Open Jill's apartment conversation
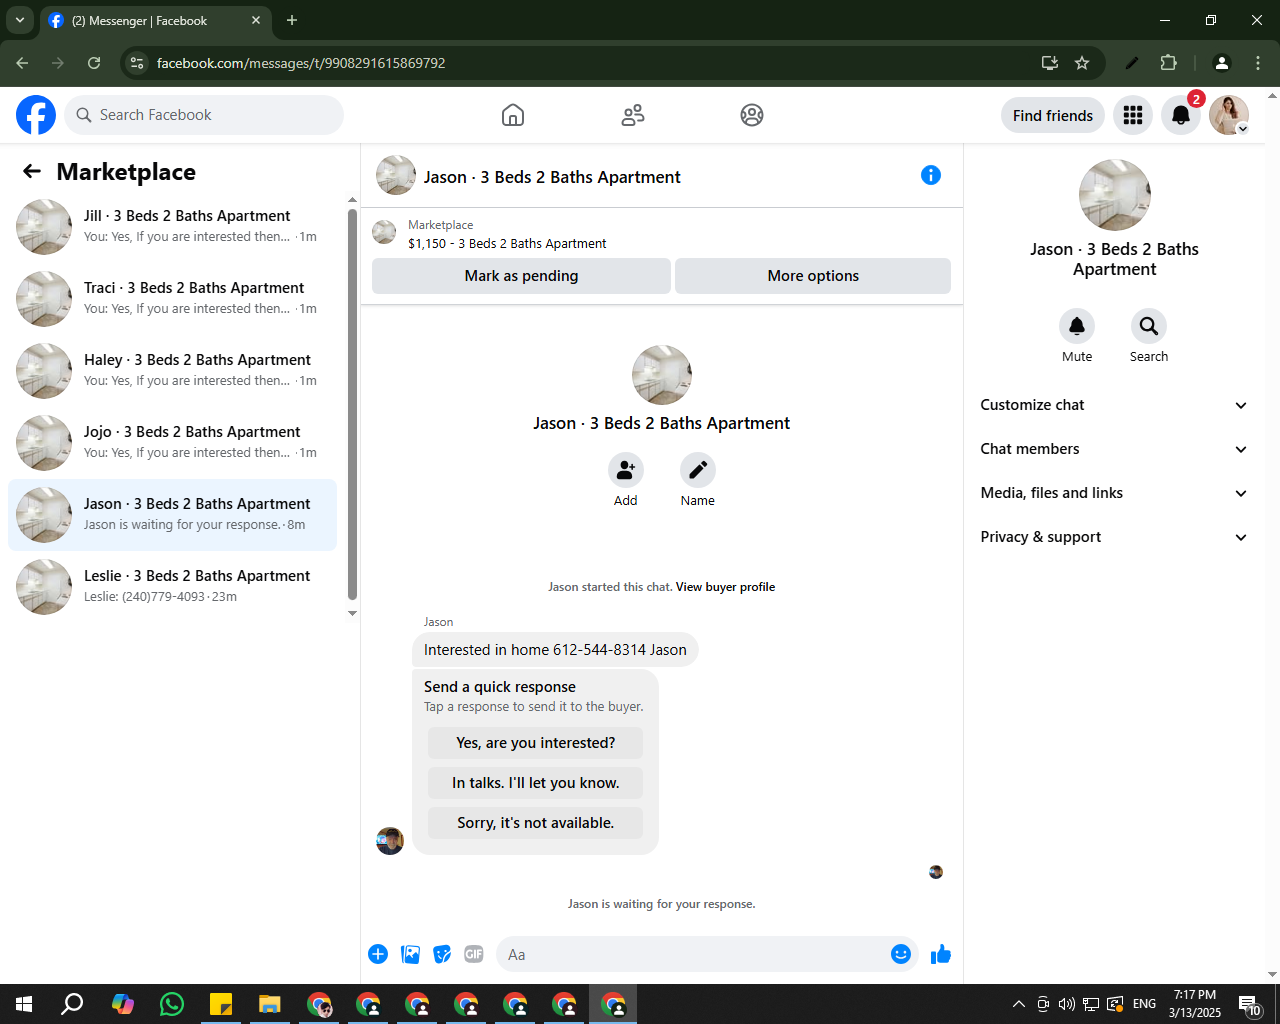Screen dimensions: 1280x1024 pyautogui.click(x=172, y=227)
